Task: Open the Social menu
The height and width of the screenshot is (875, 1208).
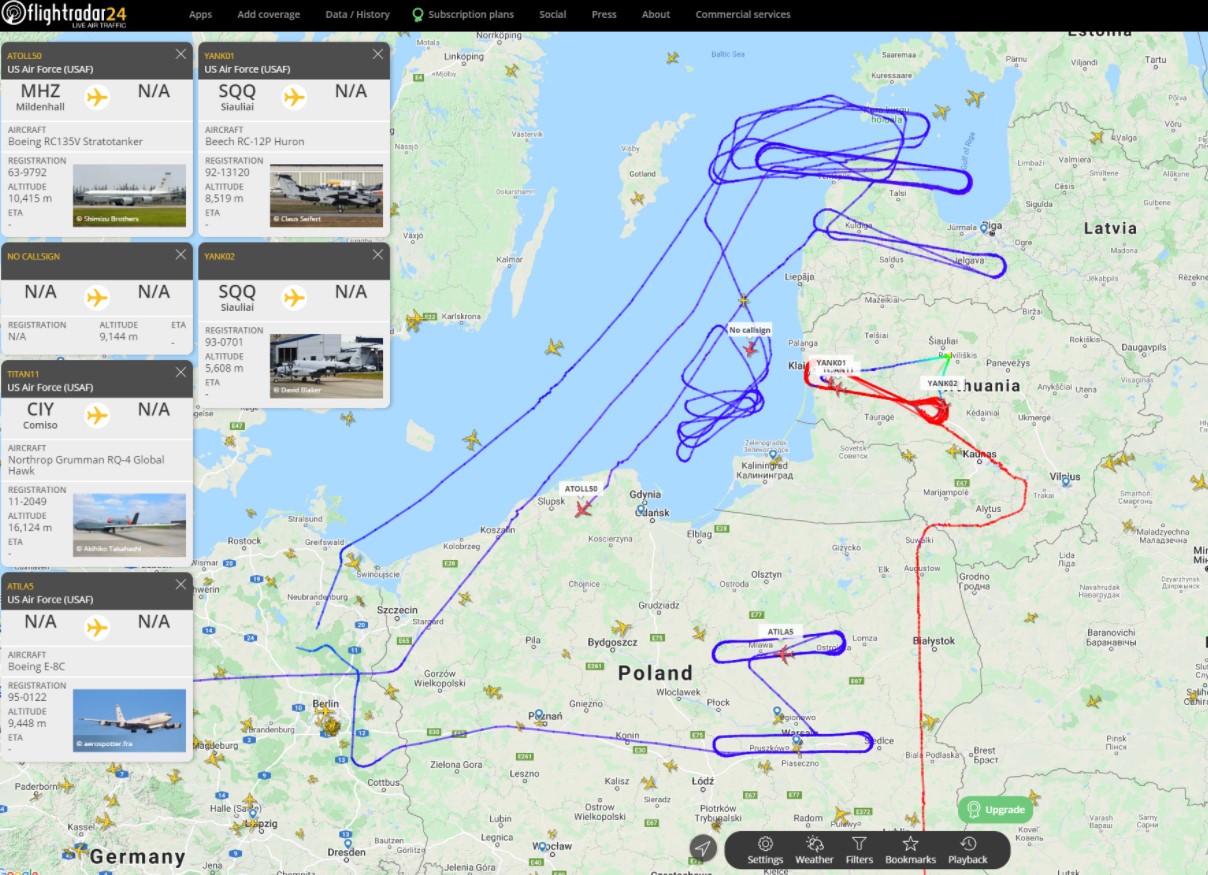Action: [x=552, y=15]
